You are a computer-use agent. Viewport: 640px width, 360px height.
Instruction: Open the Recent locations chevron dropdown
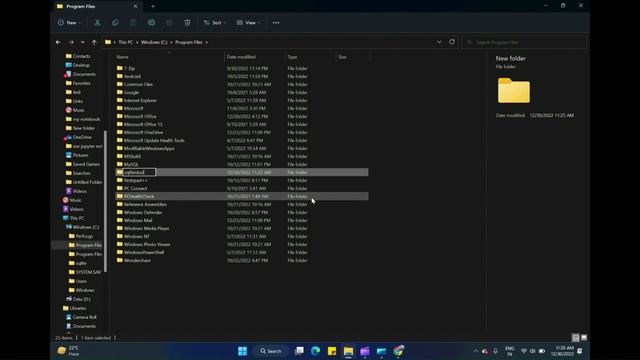pos(82,42)
